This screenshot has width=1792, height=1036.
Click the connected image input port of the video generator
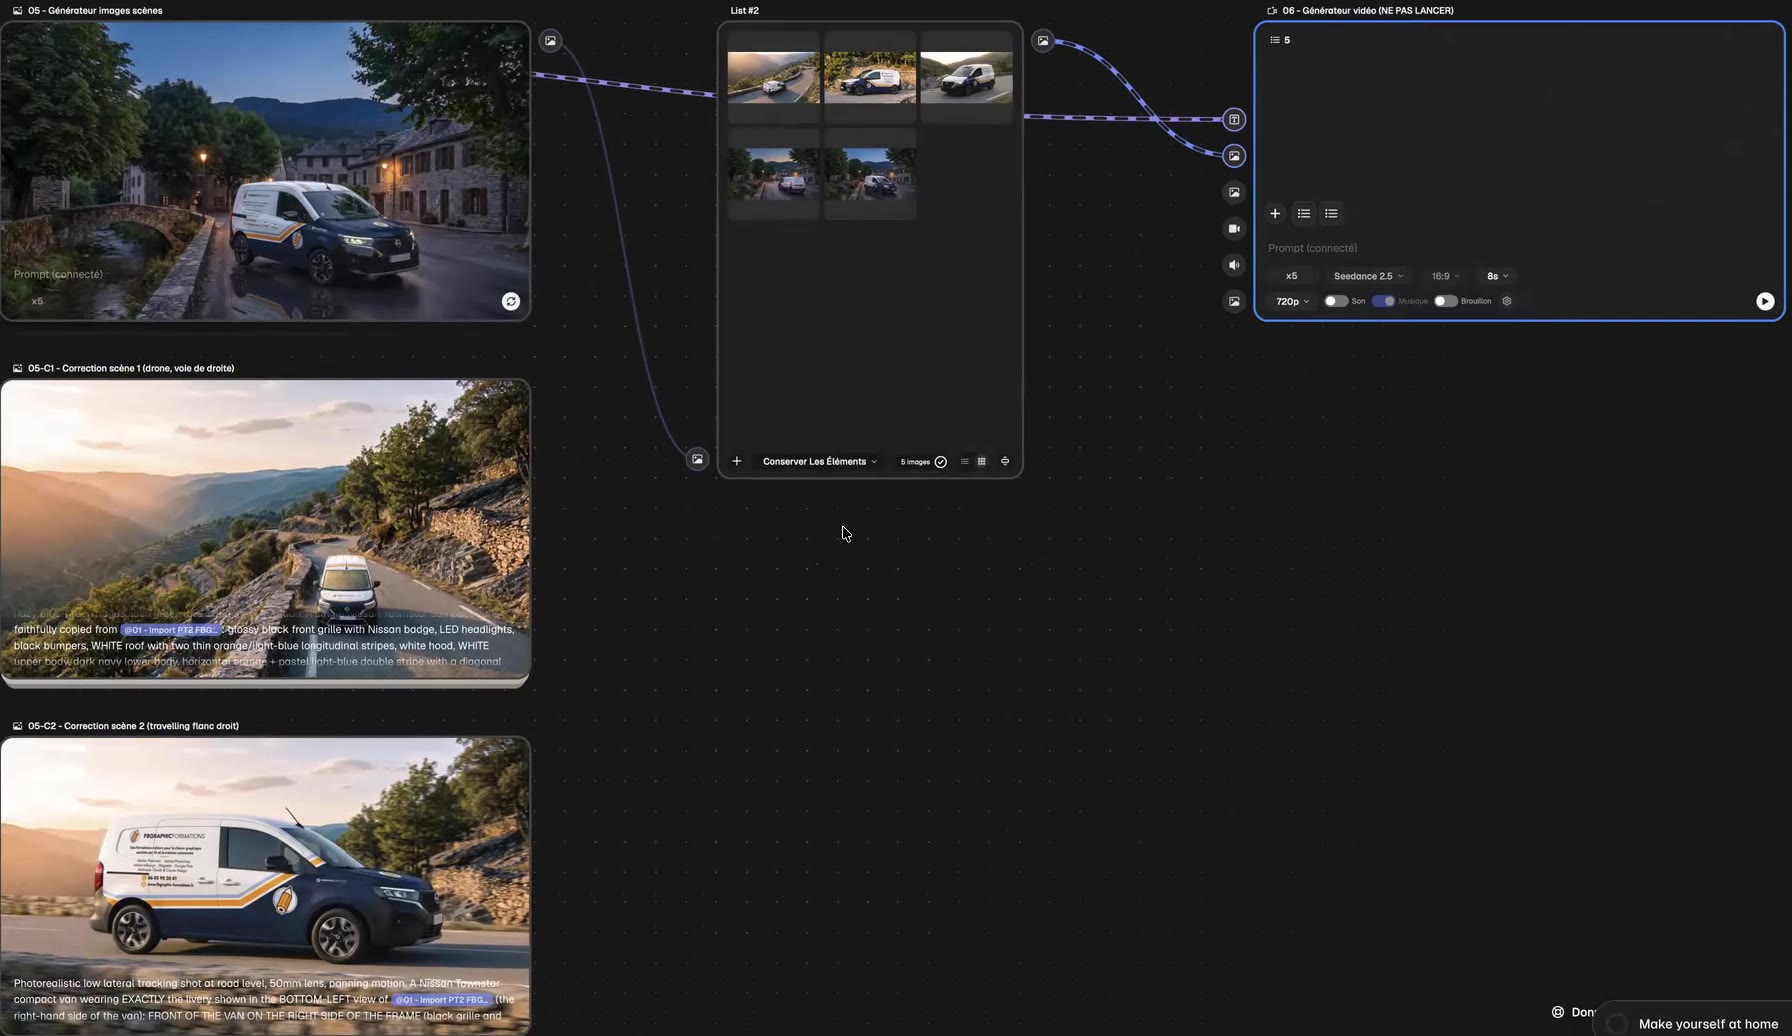click(1234, 156)
